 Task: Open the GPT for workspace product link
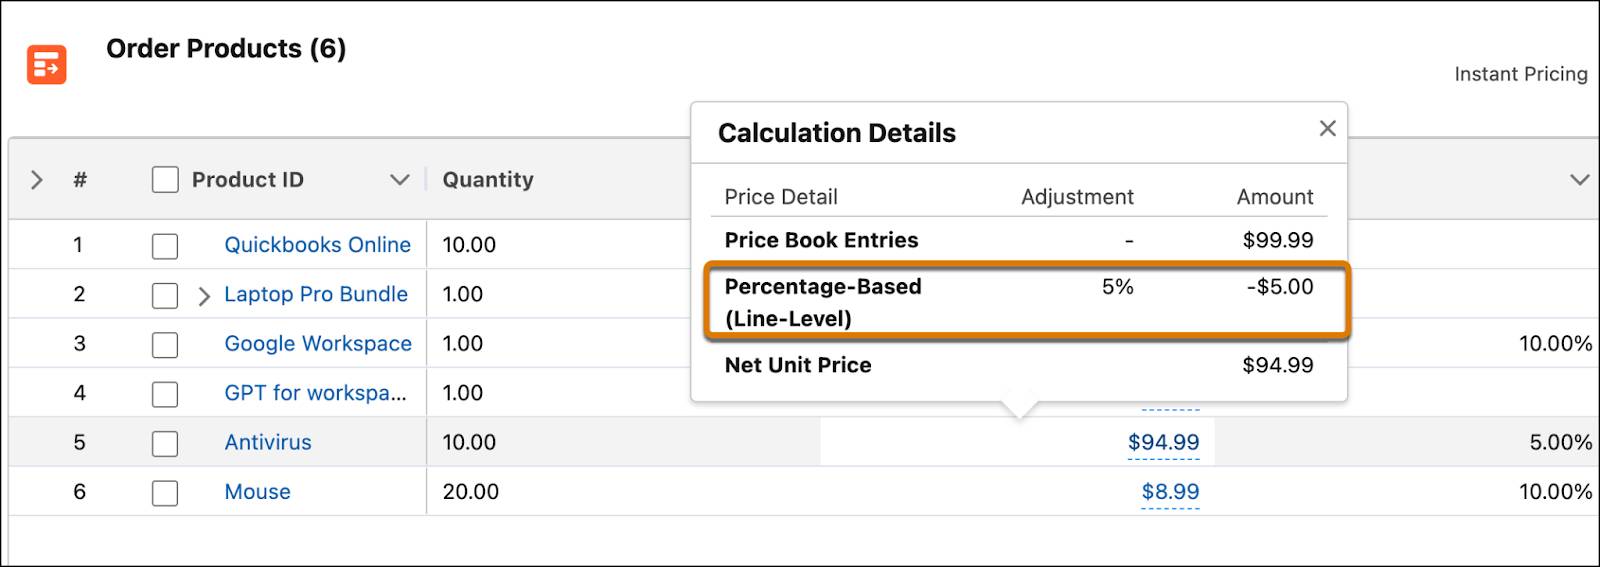point(315,393)
